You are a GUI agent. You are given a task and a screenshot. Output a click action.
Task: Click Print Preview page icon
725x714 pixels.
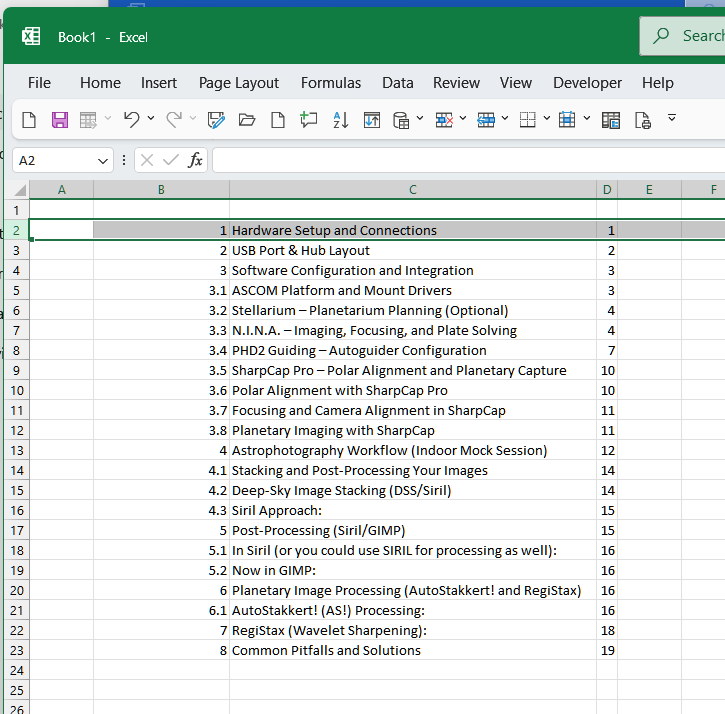[x=643, y=120]
